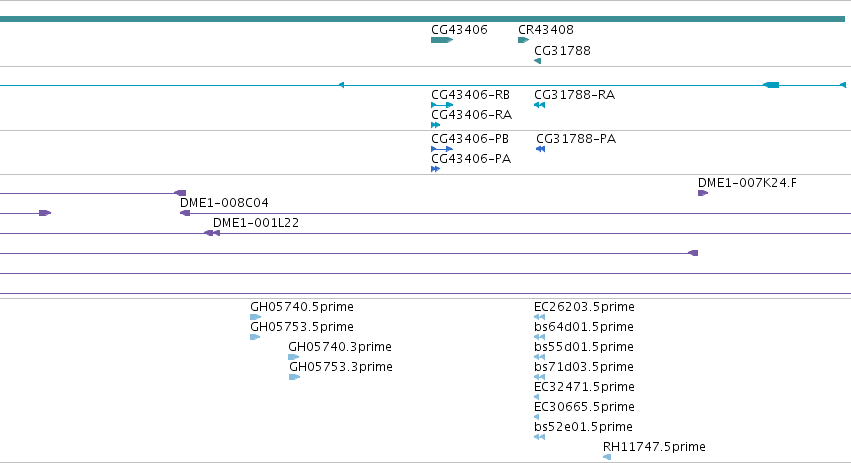The image size is (851, 463).
Task: Click the CG31788-PA protein arrow
Action: tap(541, 149)
